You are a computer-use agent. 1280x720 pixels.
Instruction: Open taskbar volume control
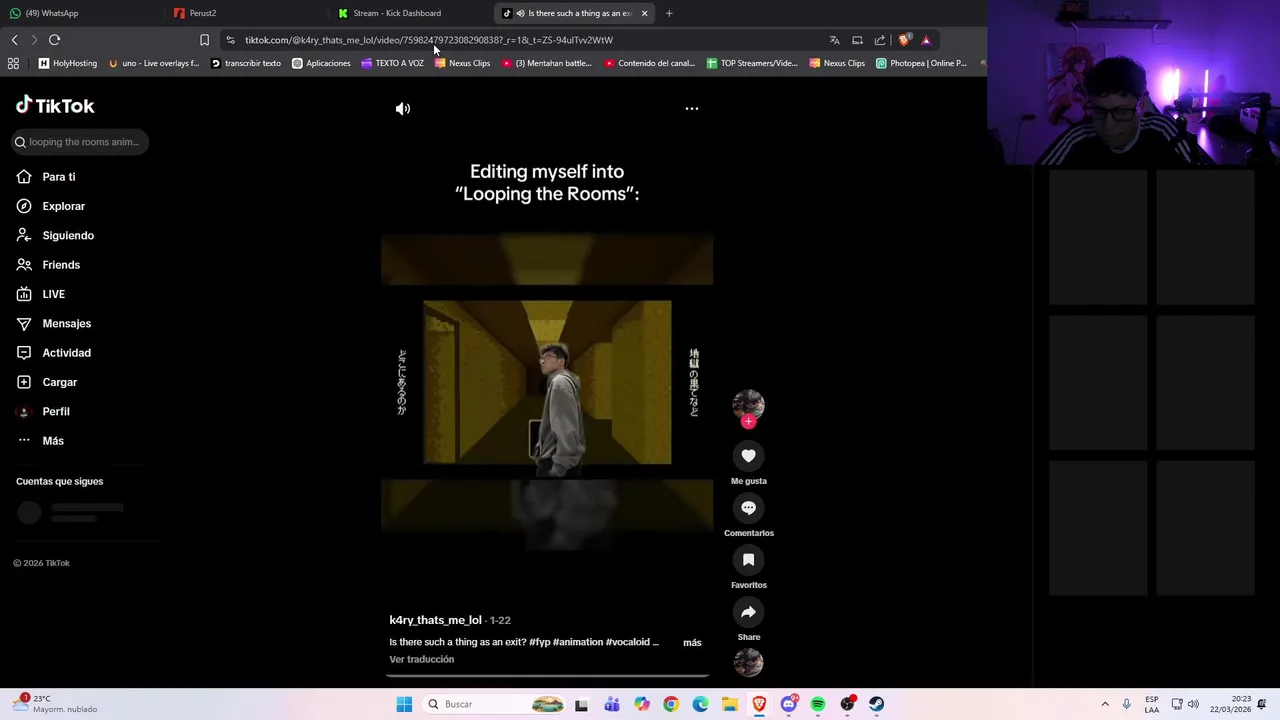point(1193,704)
